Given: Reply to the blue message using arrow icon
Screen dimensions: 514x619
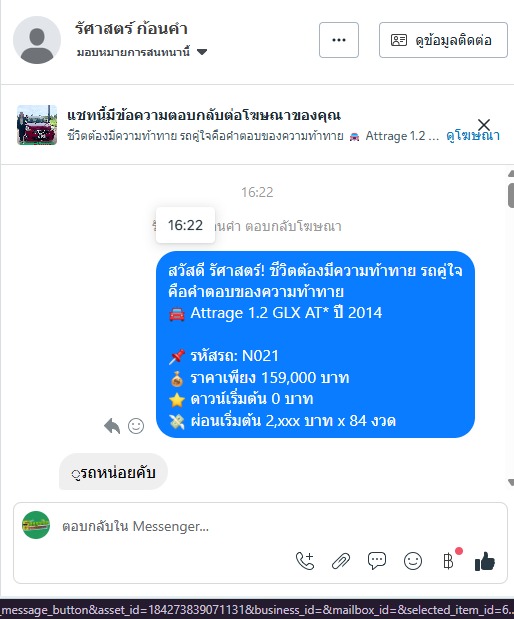Looking at the screenshot, I should coord(112,426).
